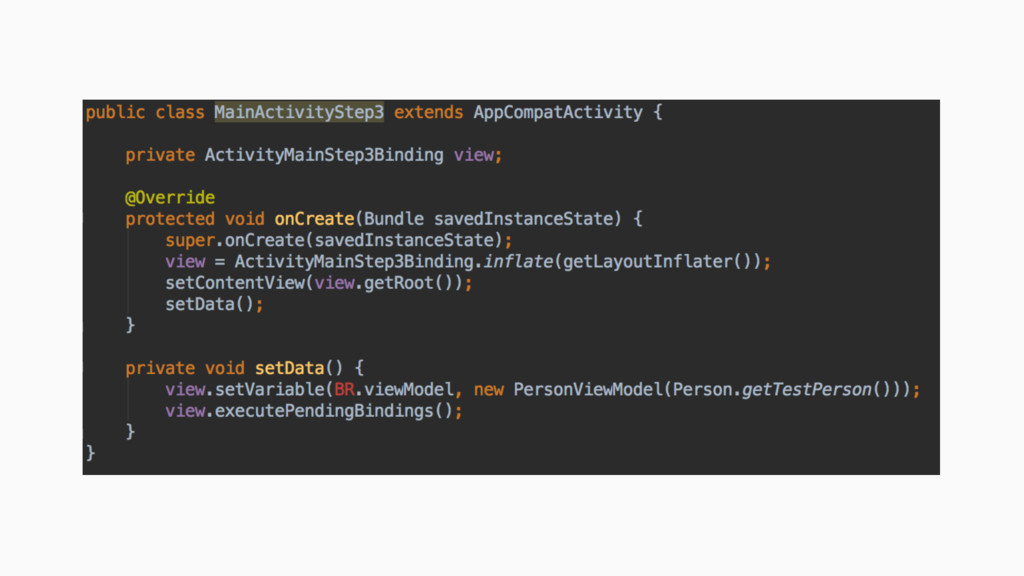Viewport: 1024px width, 576px height.
Task: Click setContentView method call
Action: click(234, 283)
